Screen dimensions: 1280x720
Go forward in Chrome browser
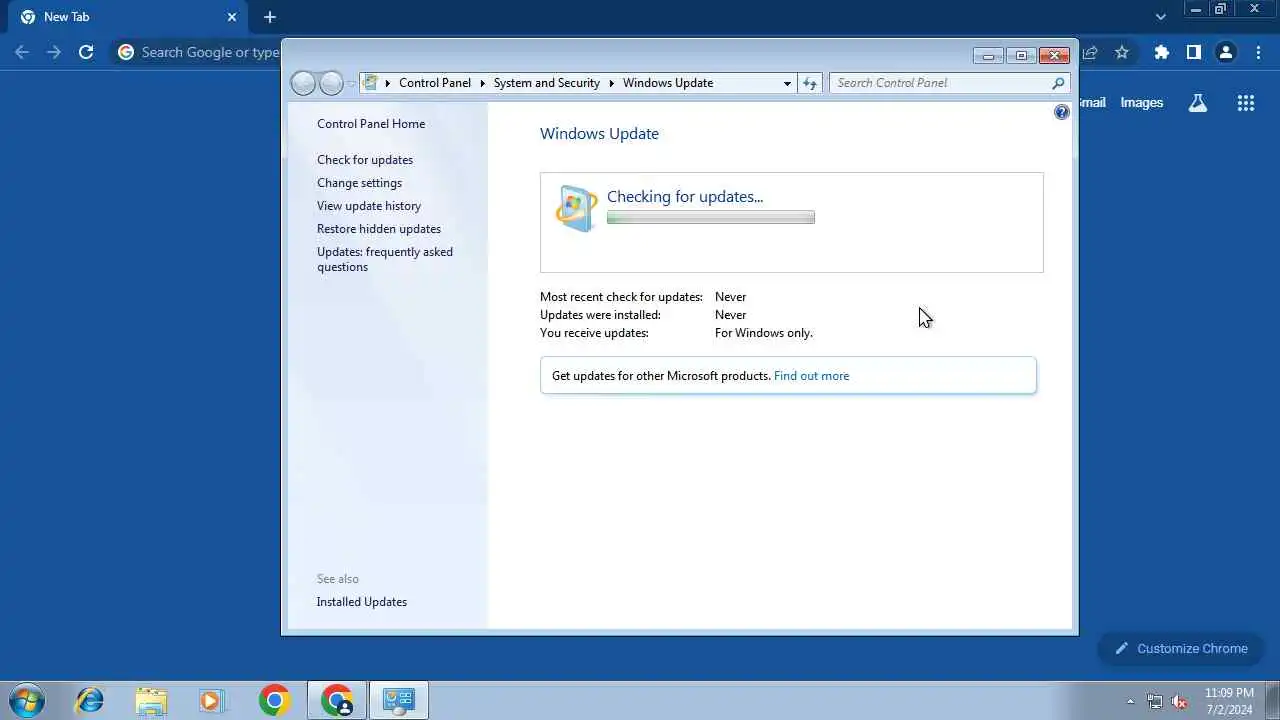point(54,52)
